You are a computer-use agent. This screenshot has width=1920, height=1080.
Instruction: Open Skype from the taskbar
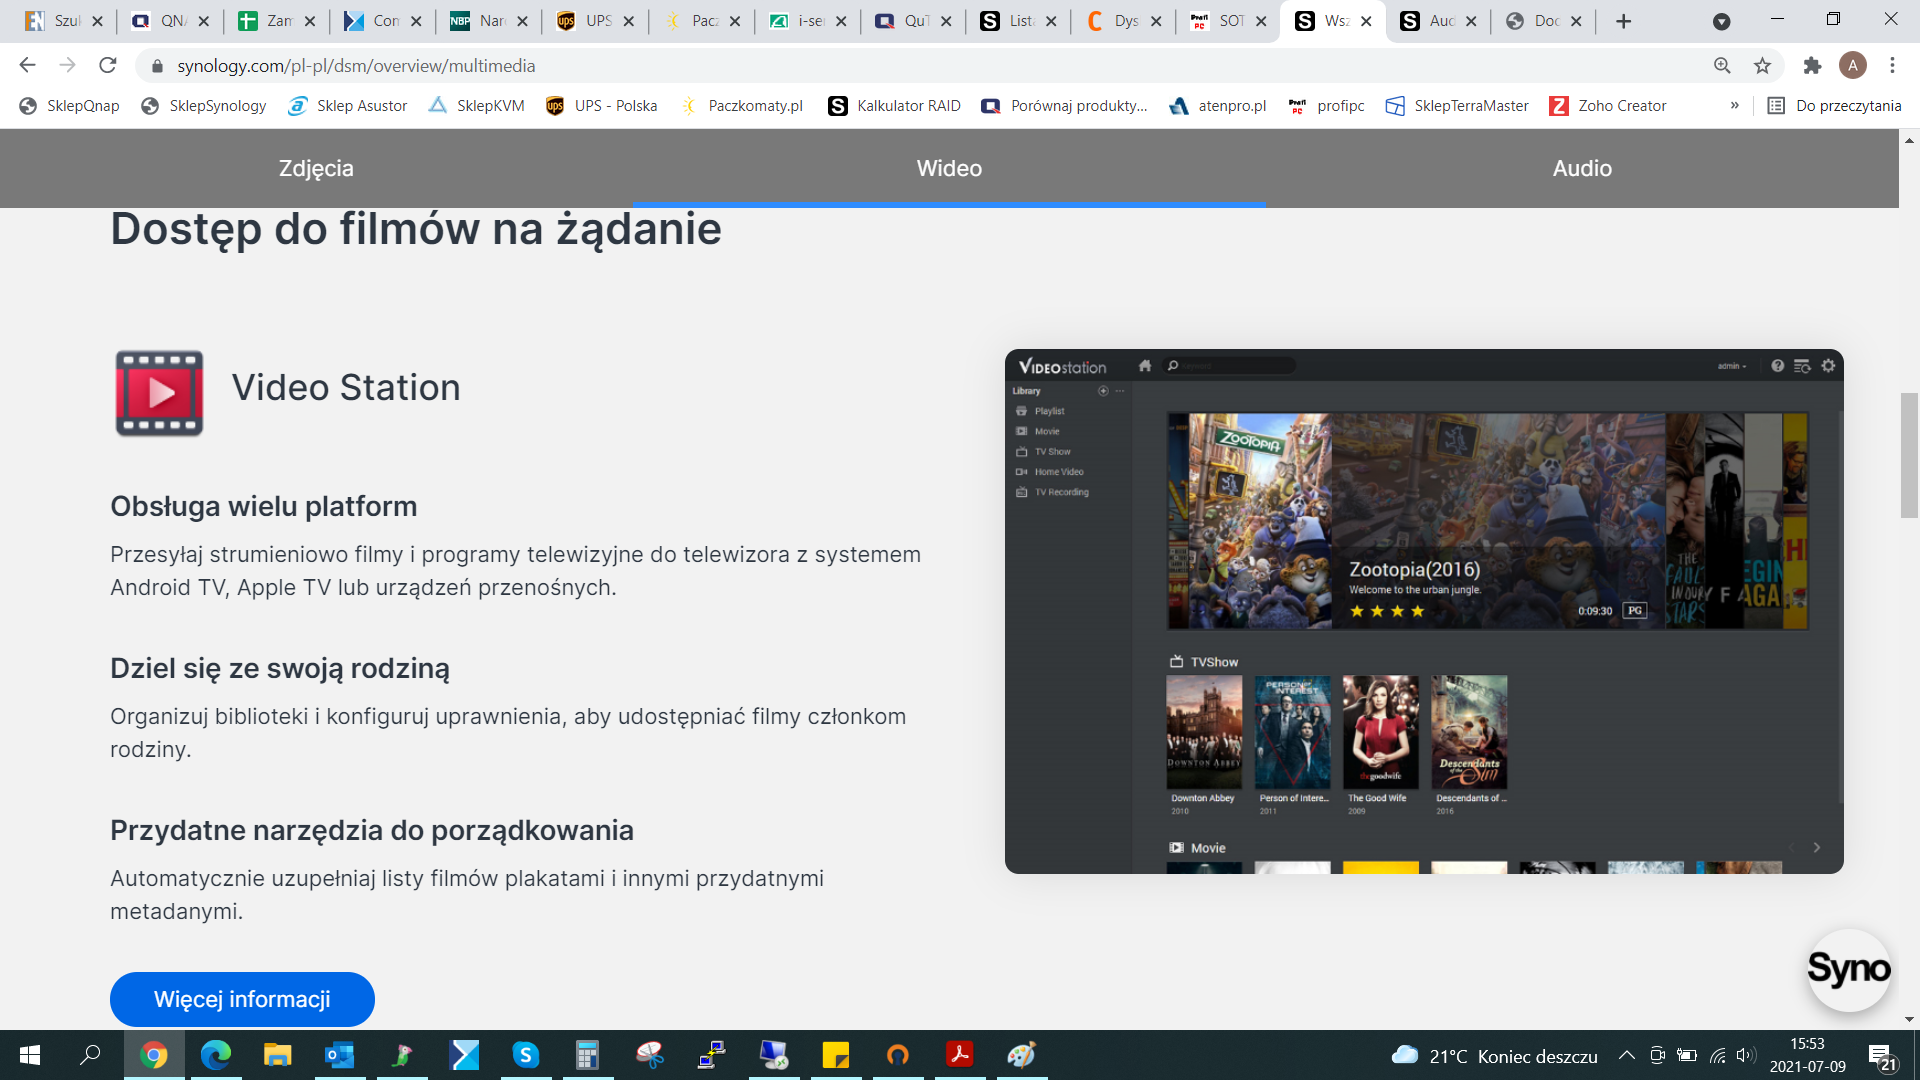(525, 1055)
